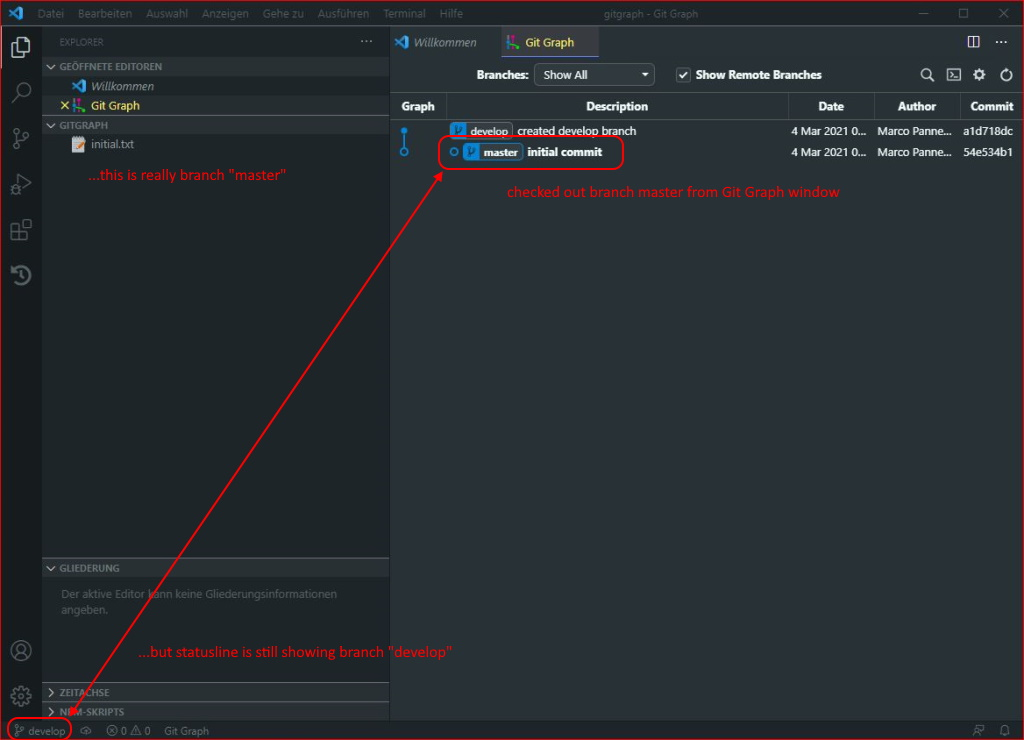Open repository settings in Git Graph toolbar
Image resolution: width=1024 pixels, height=740 pixels.
pyautogui.click(x=979, y=74)
